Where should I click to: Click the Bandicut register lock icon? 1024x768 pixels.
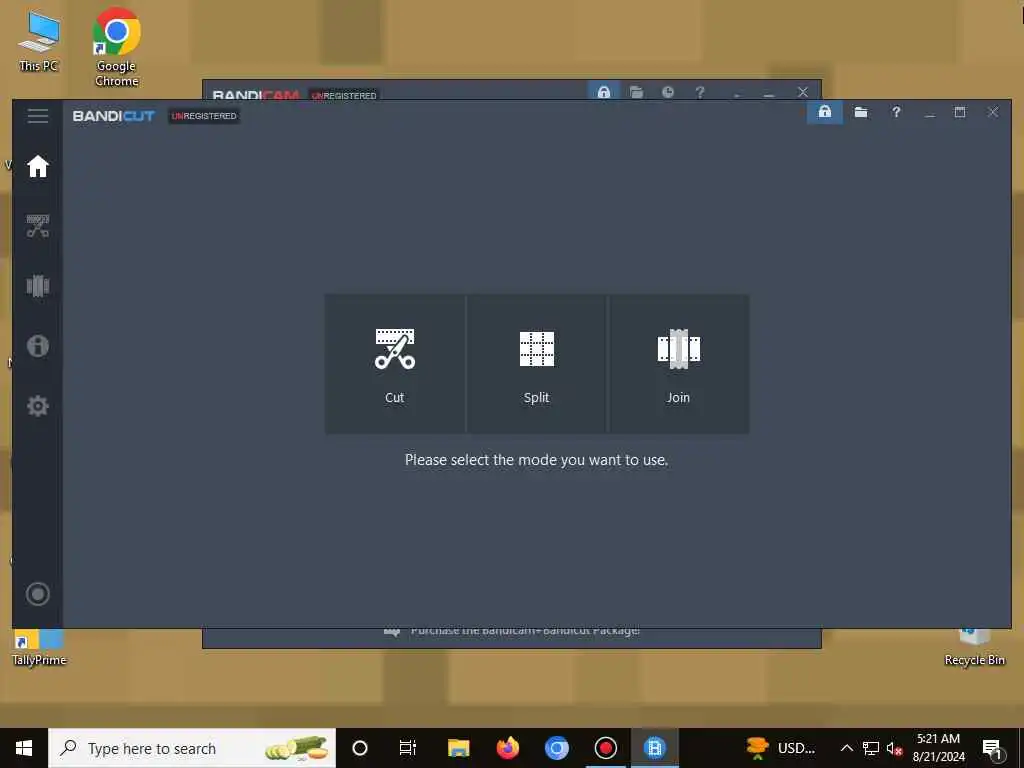click(825, 112)
